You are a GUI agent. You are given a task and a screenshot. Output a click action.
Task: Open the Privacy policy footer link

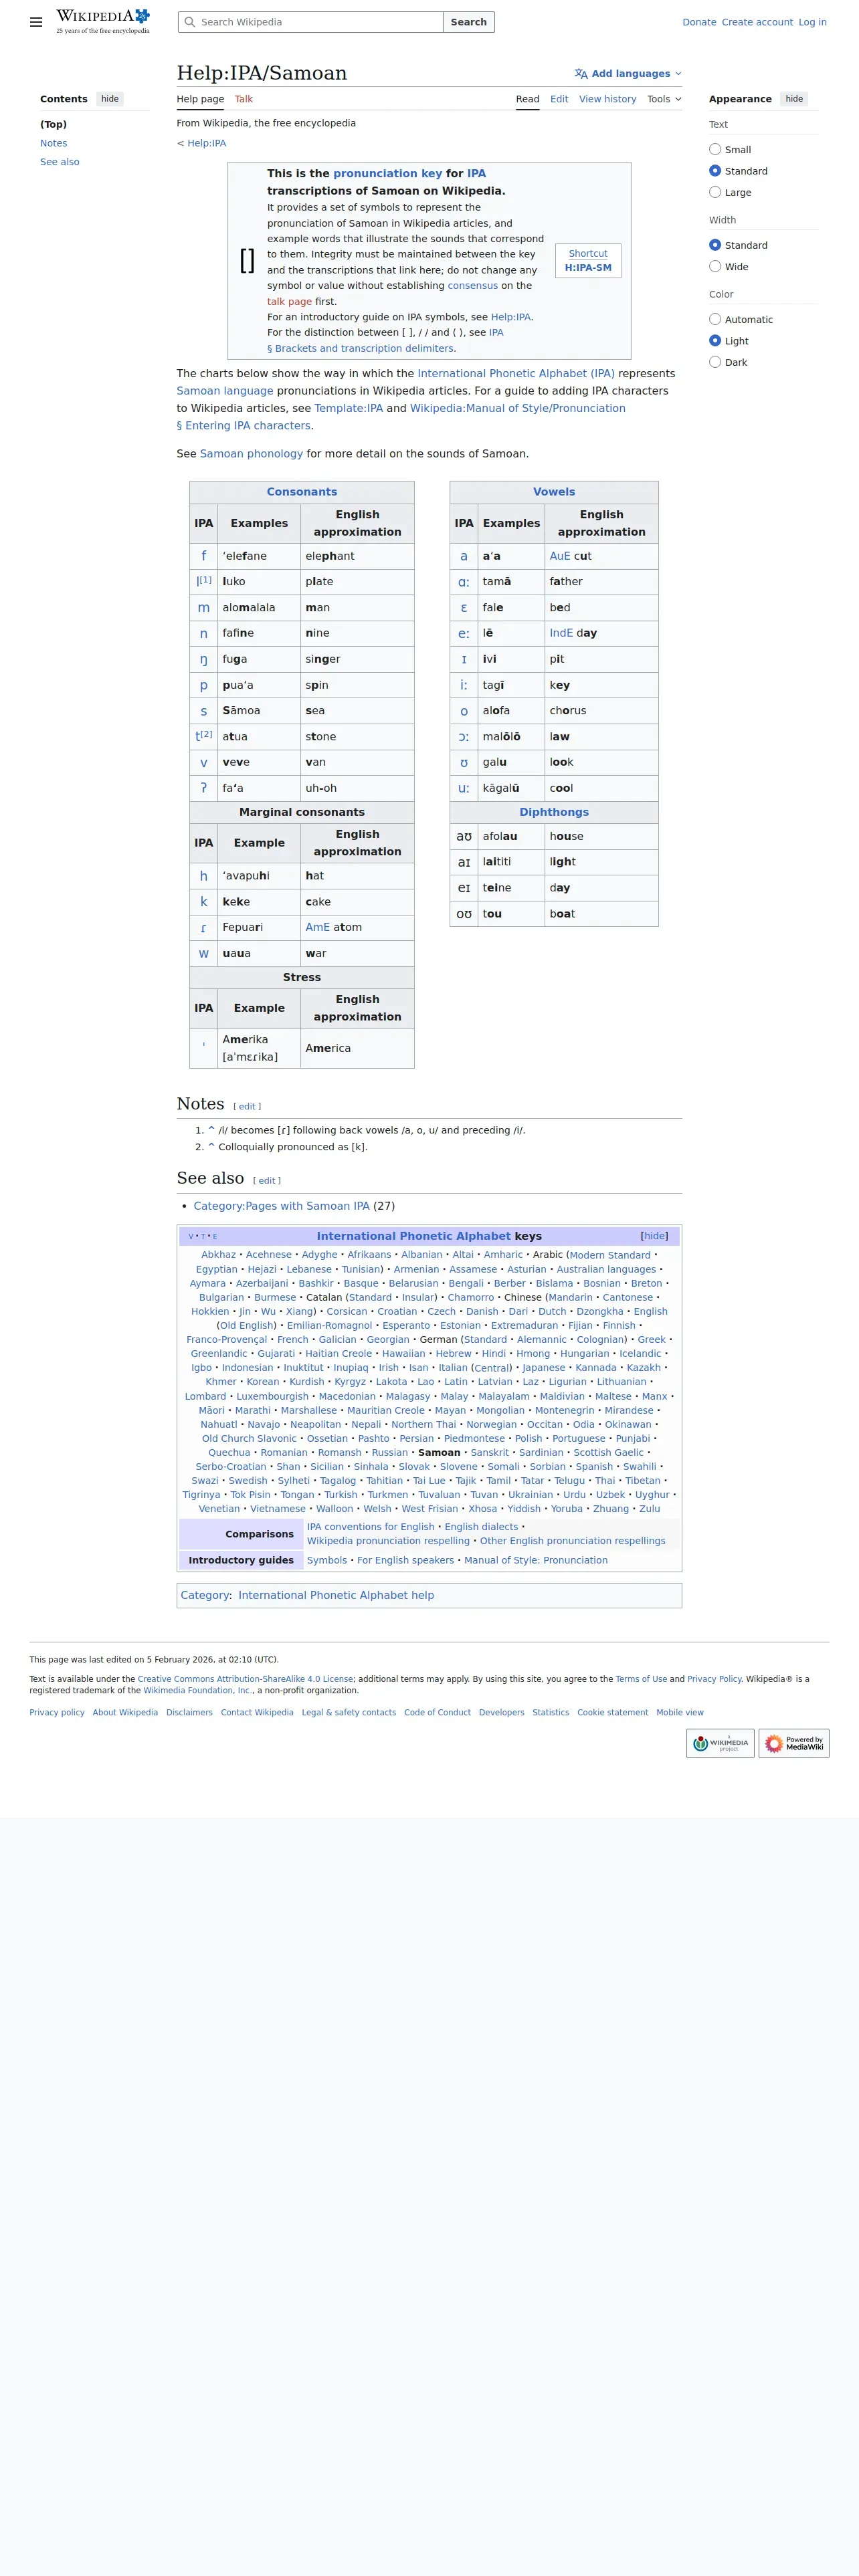tap(57, 1713)
